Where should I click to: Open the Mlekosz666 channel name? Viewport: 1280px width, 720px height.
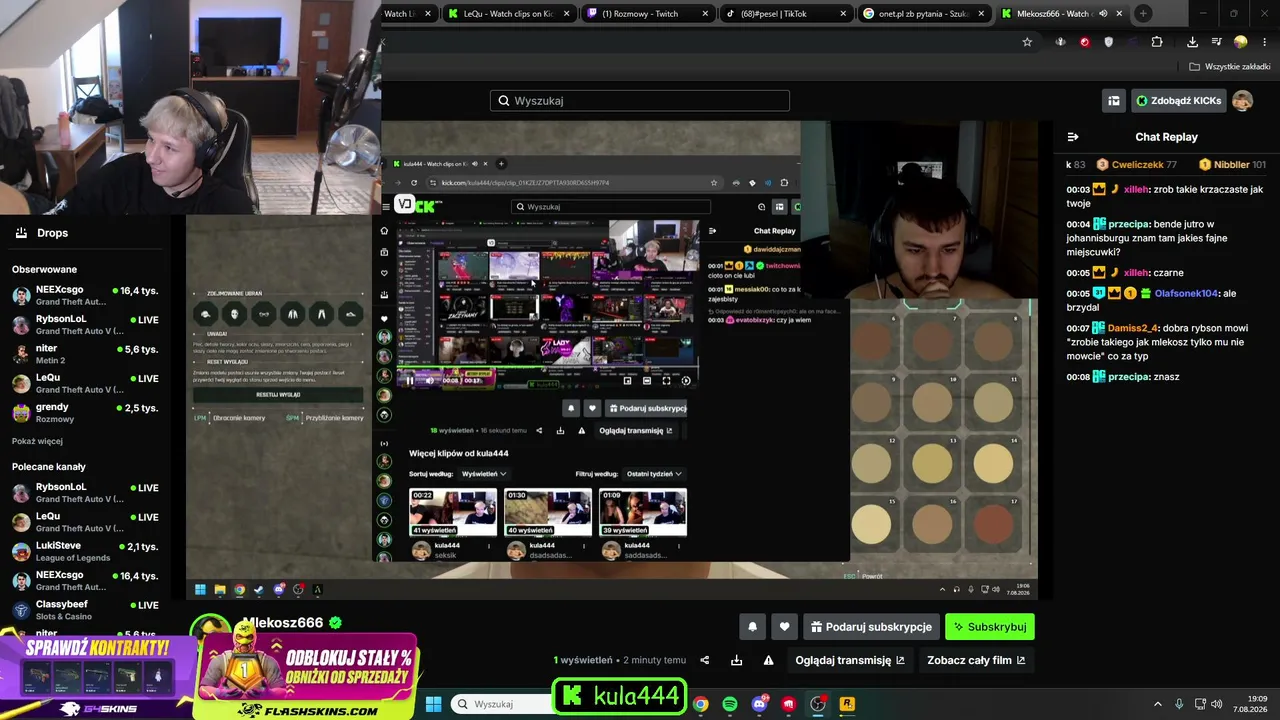(x=285, y=623)
